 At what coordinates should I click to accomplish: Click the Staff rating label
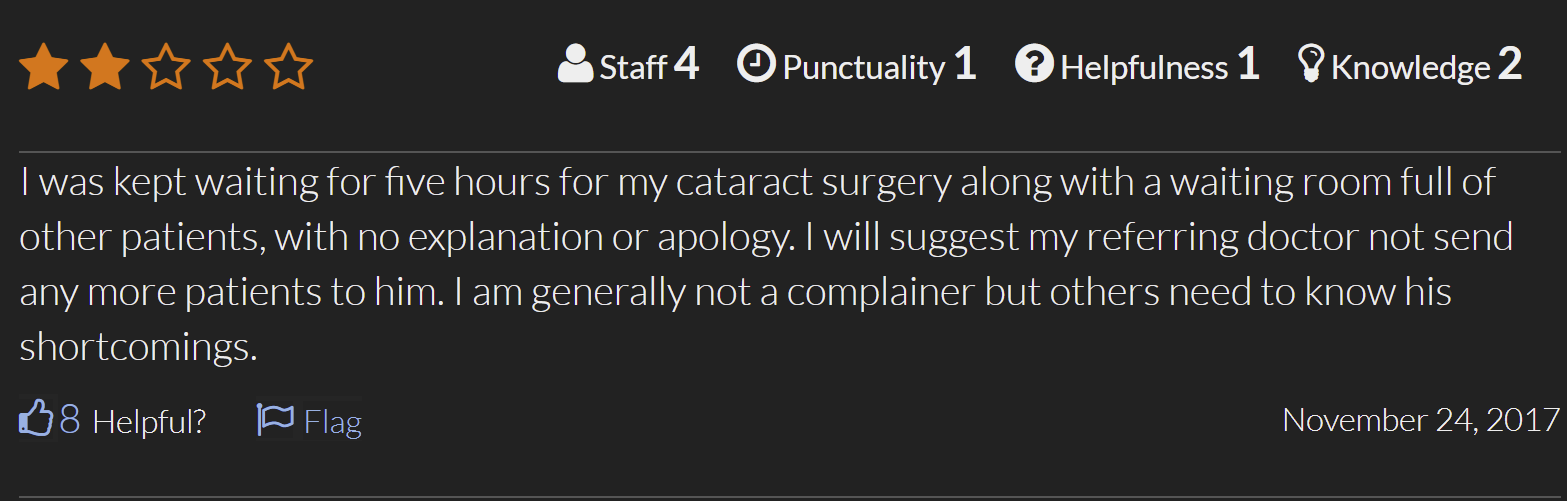(633, 68)
